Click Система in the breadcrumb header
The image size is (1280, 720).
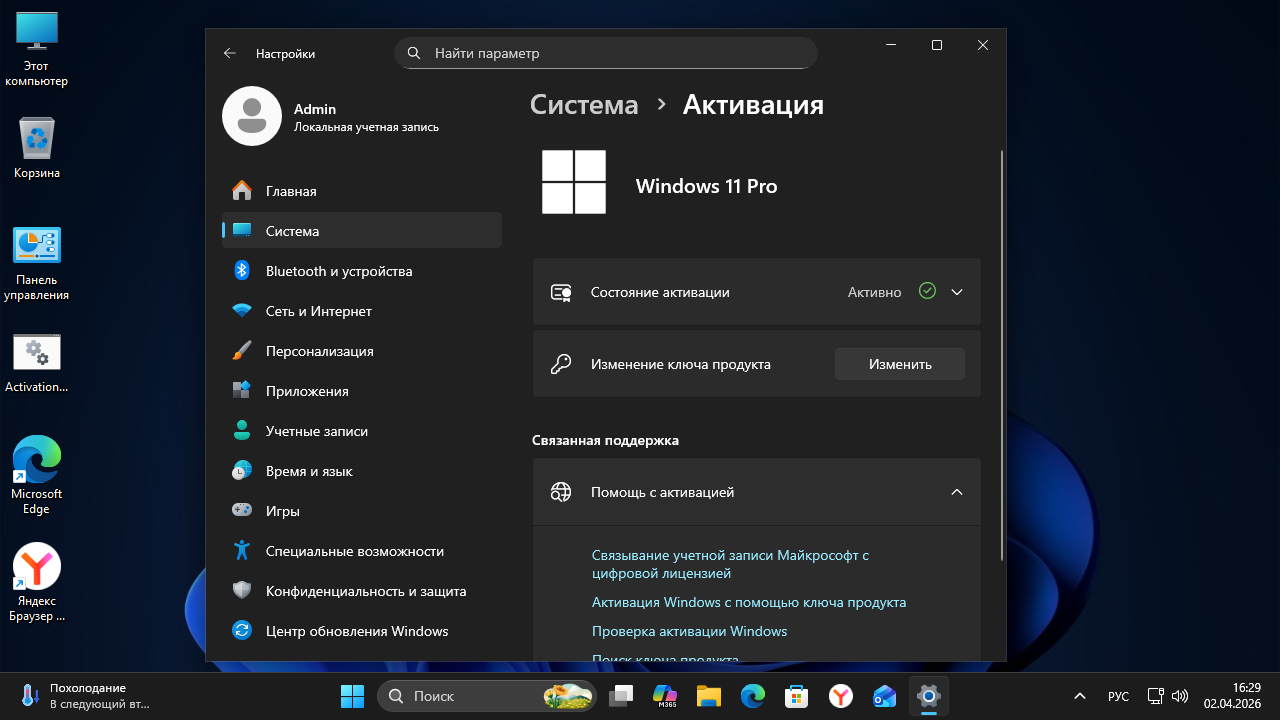click(584, 105)
